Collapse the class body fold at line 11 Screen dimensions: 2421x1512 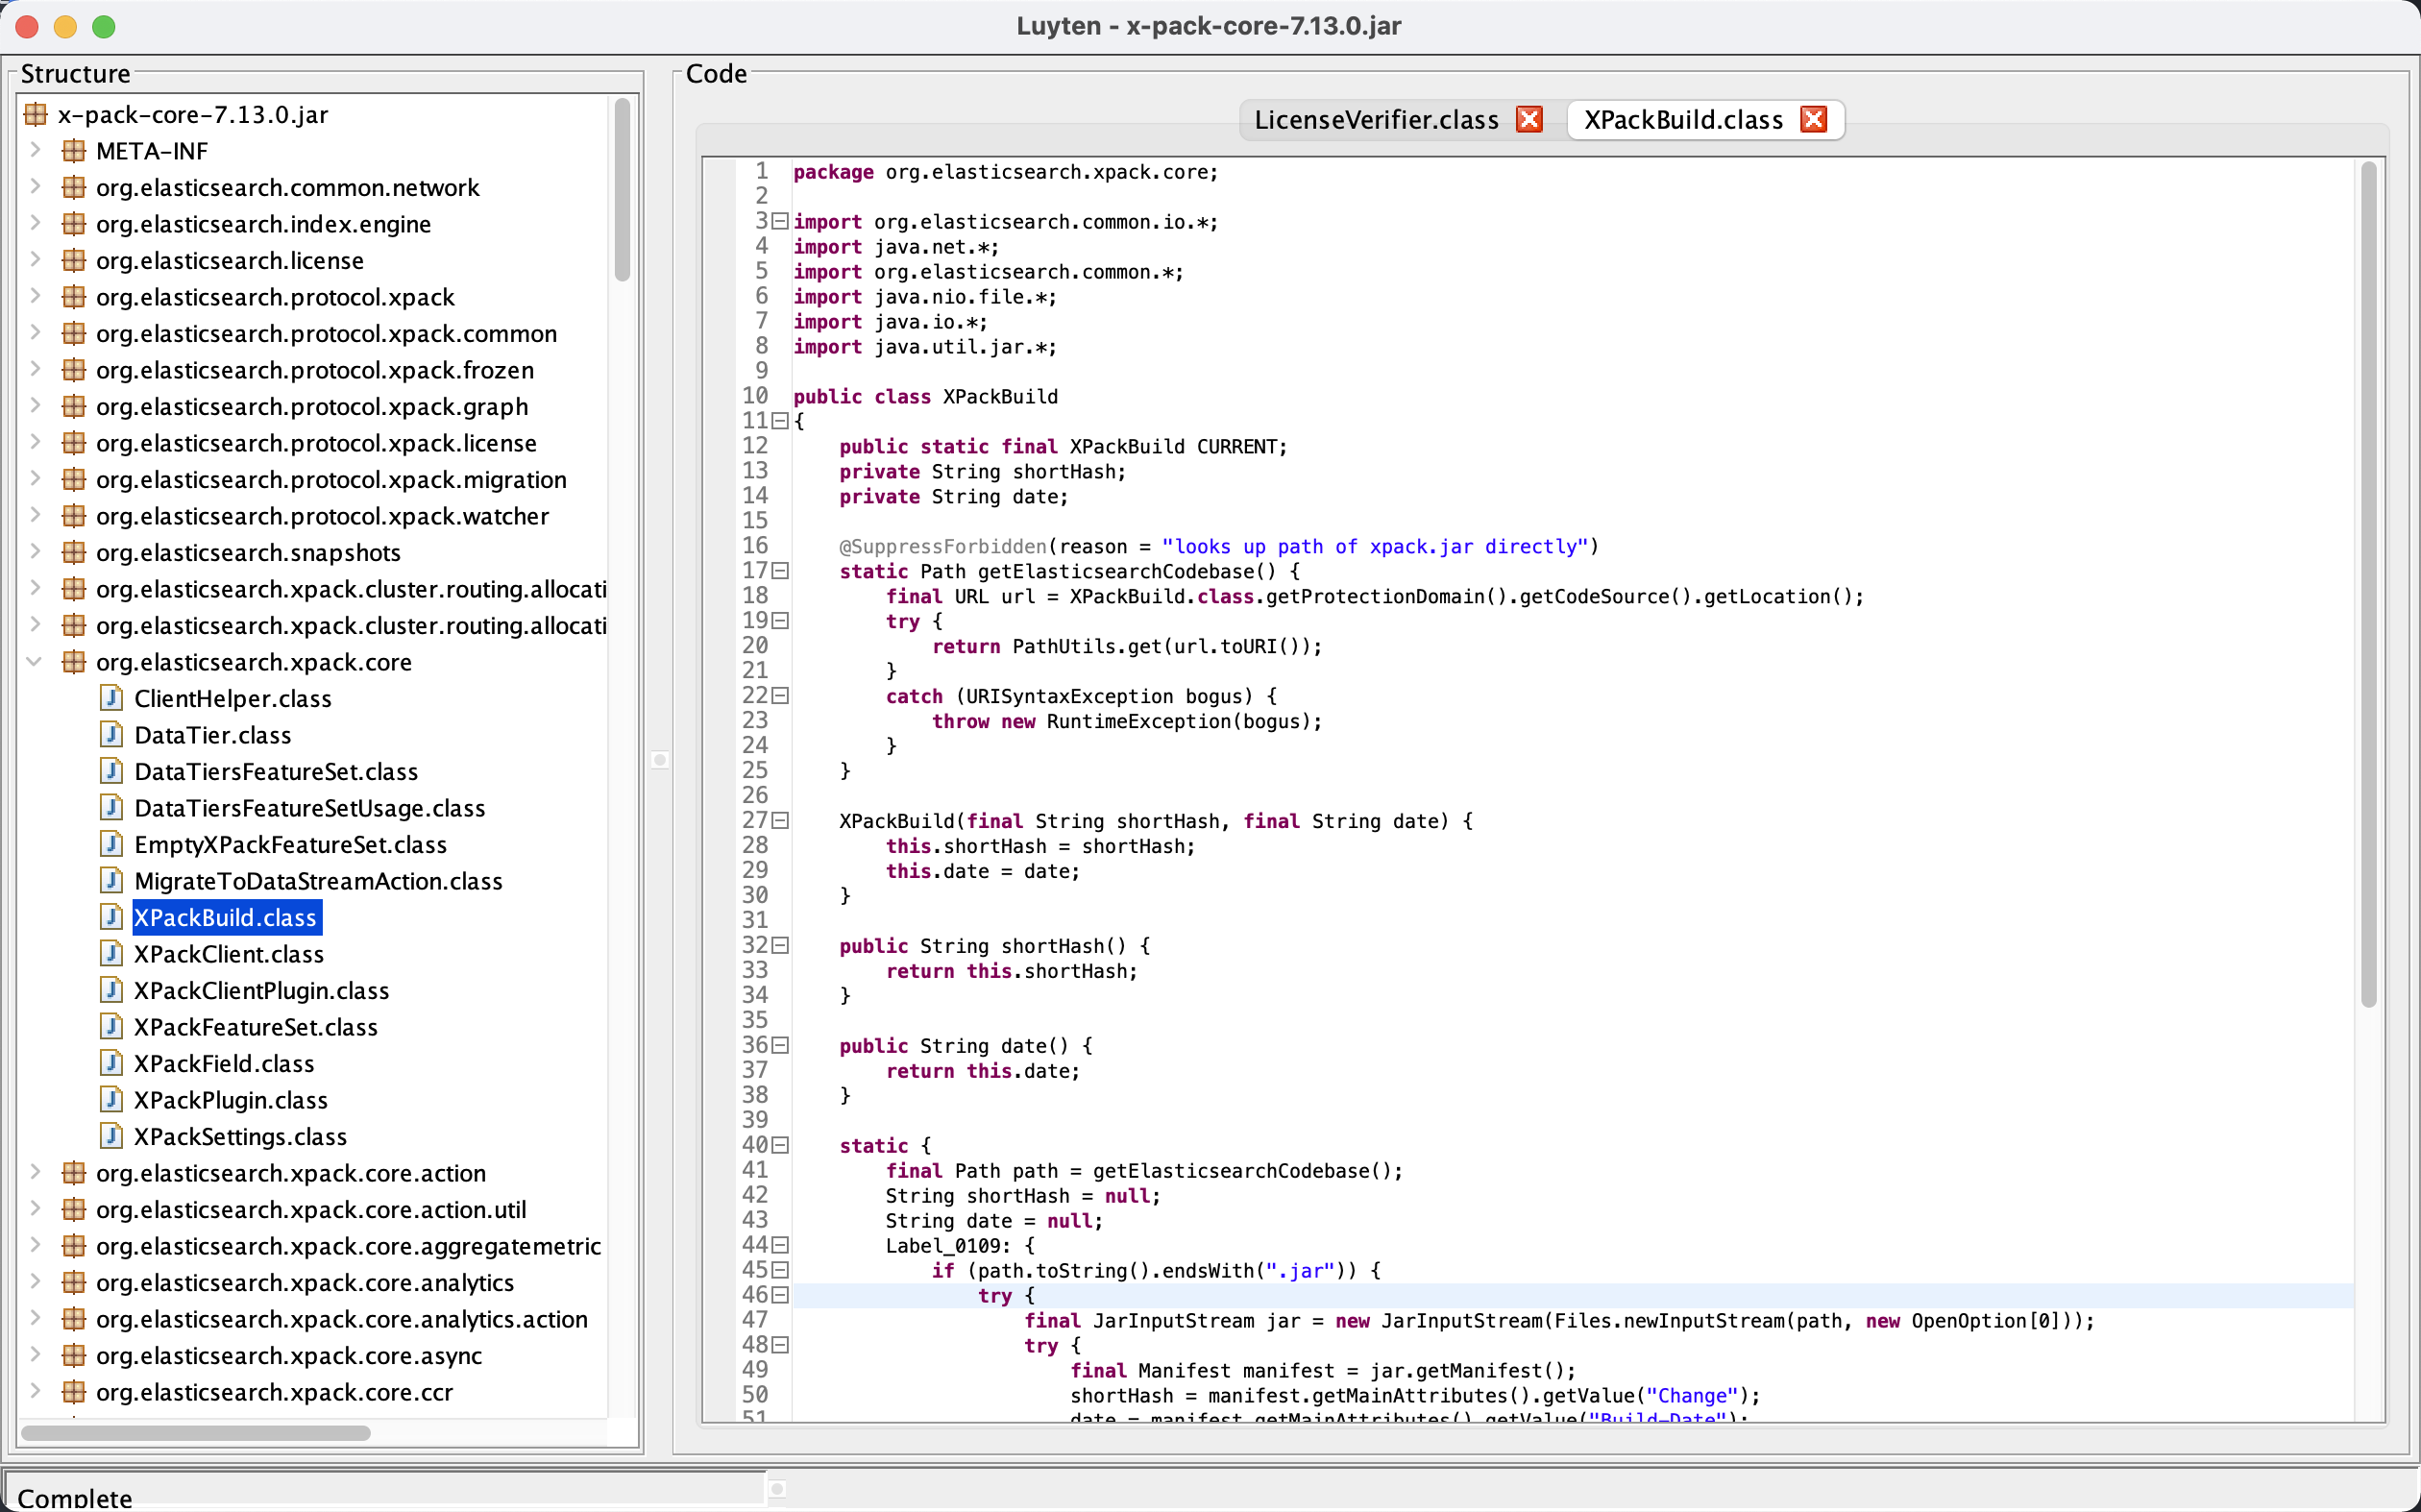click(780, 421)
